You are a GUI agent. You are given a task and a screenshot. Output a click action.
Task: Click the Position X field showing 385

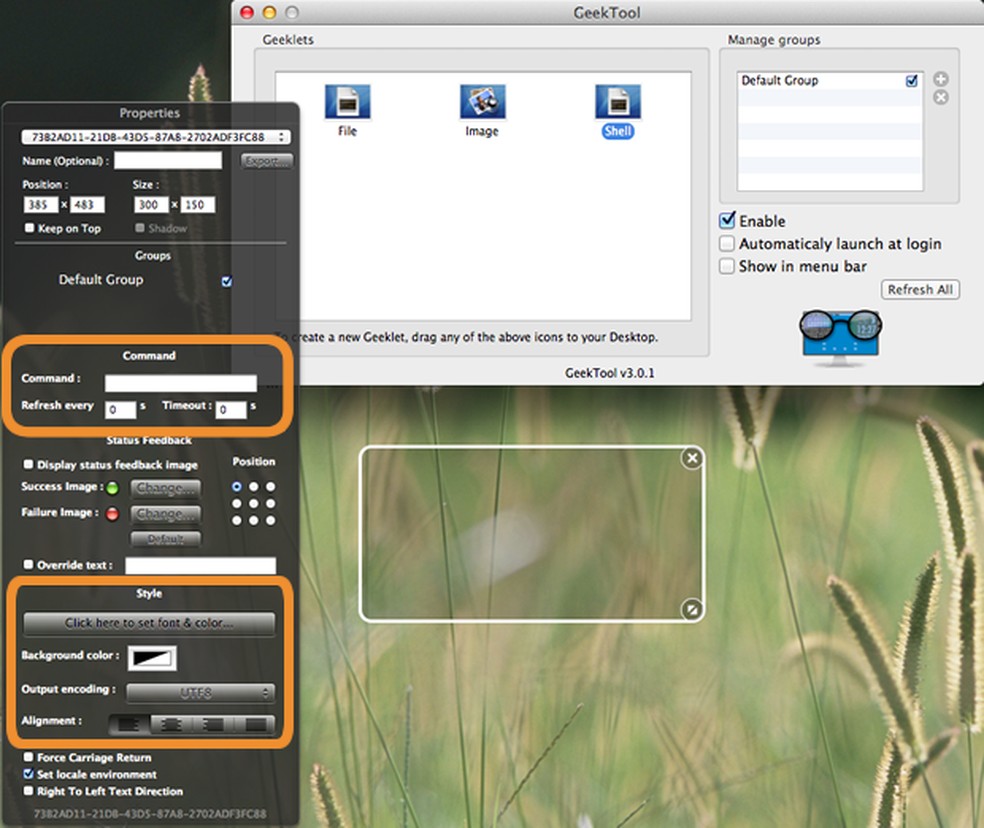(x=41, y=205)
